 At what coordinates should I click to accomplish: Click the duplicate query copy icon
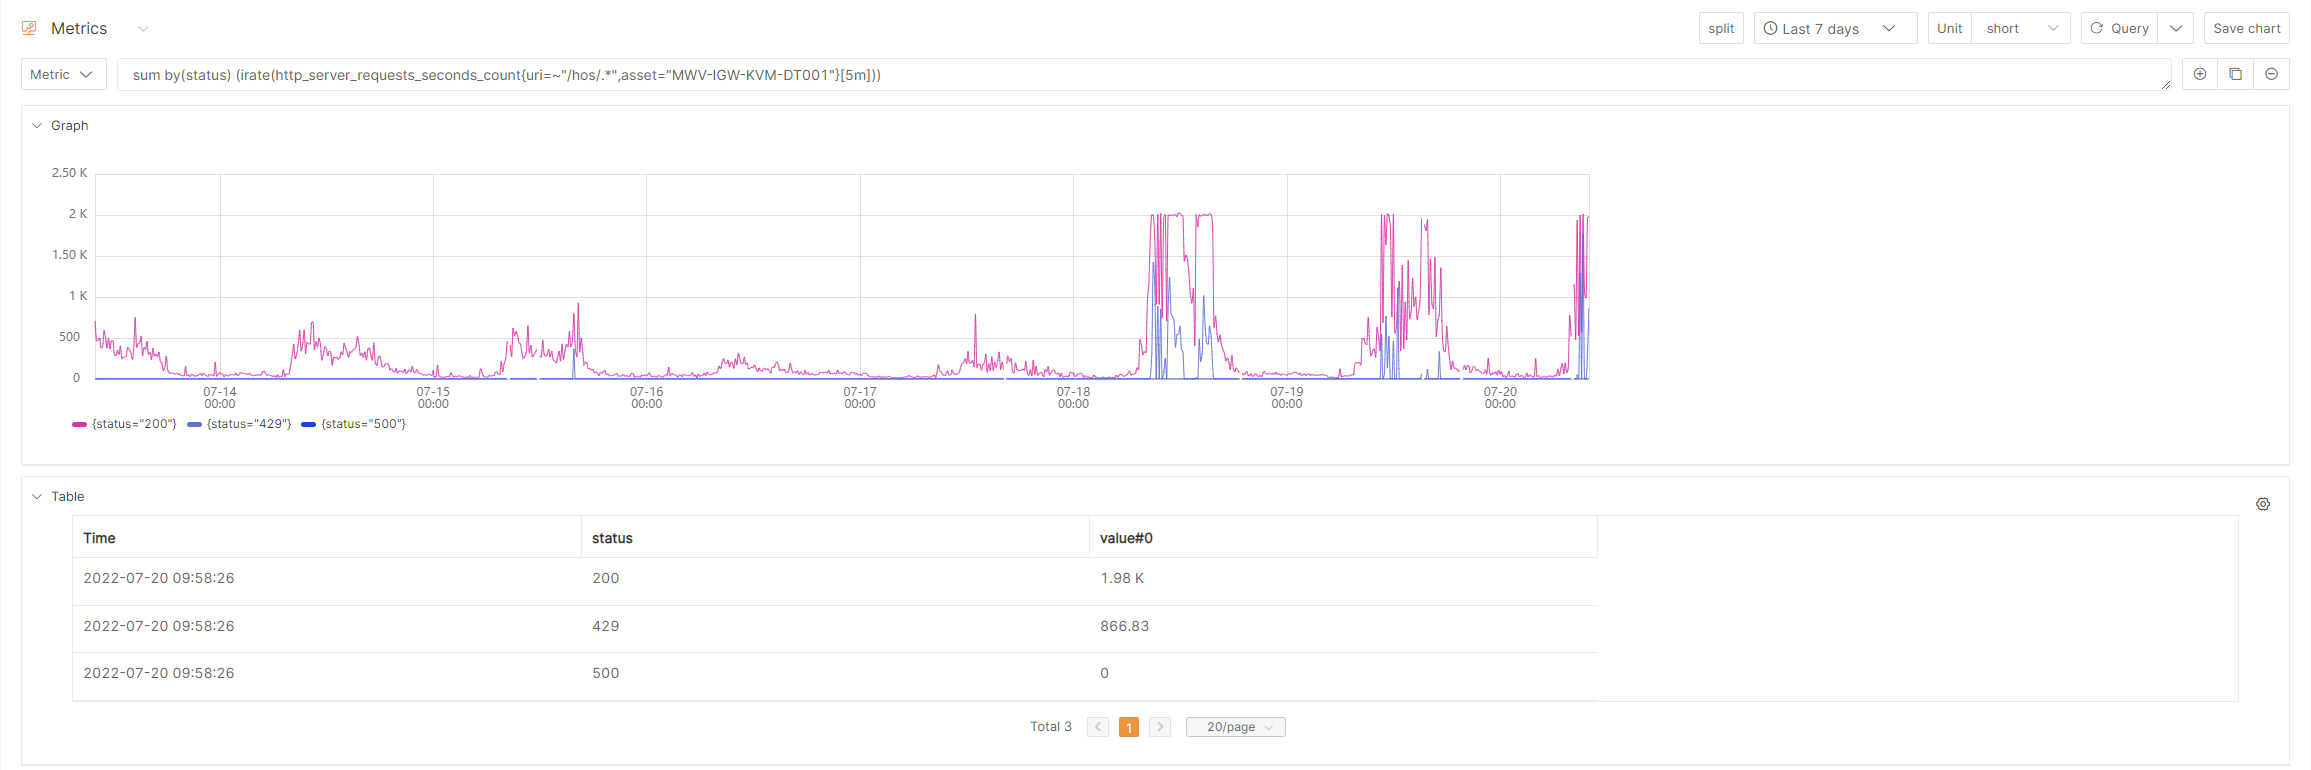[2235, 74]
